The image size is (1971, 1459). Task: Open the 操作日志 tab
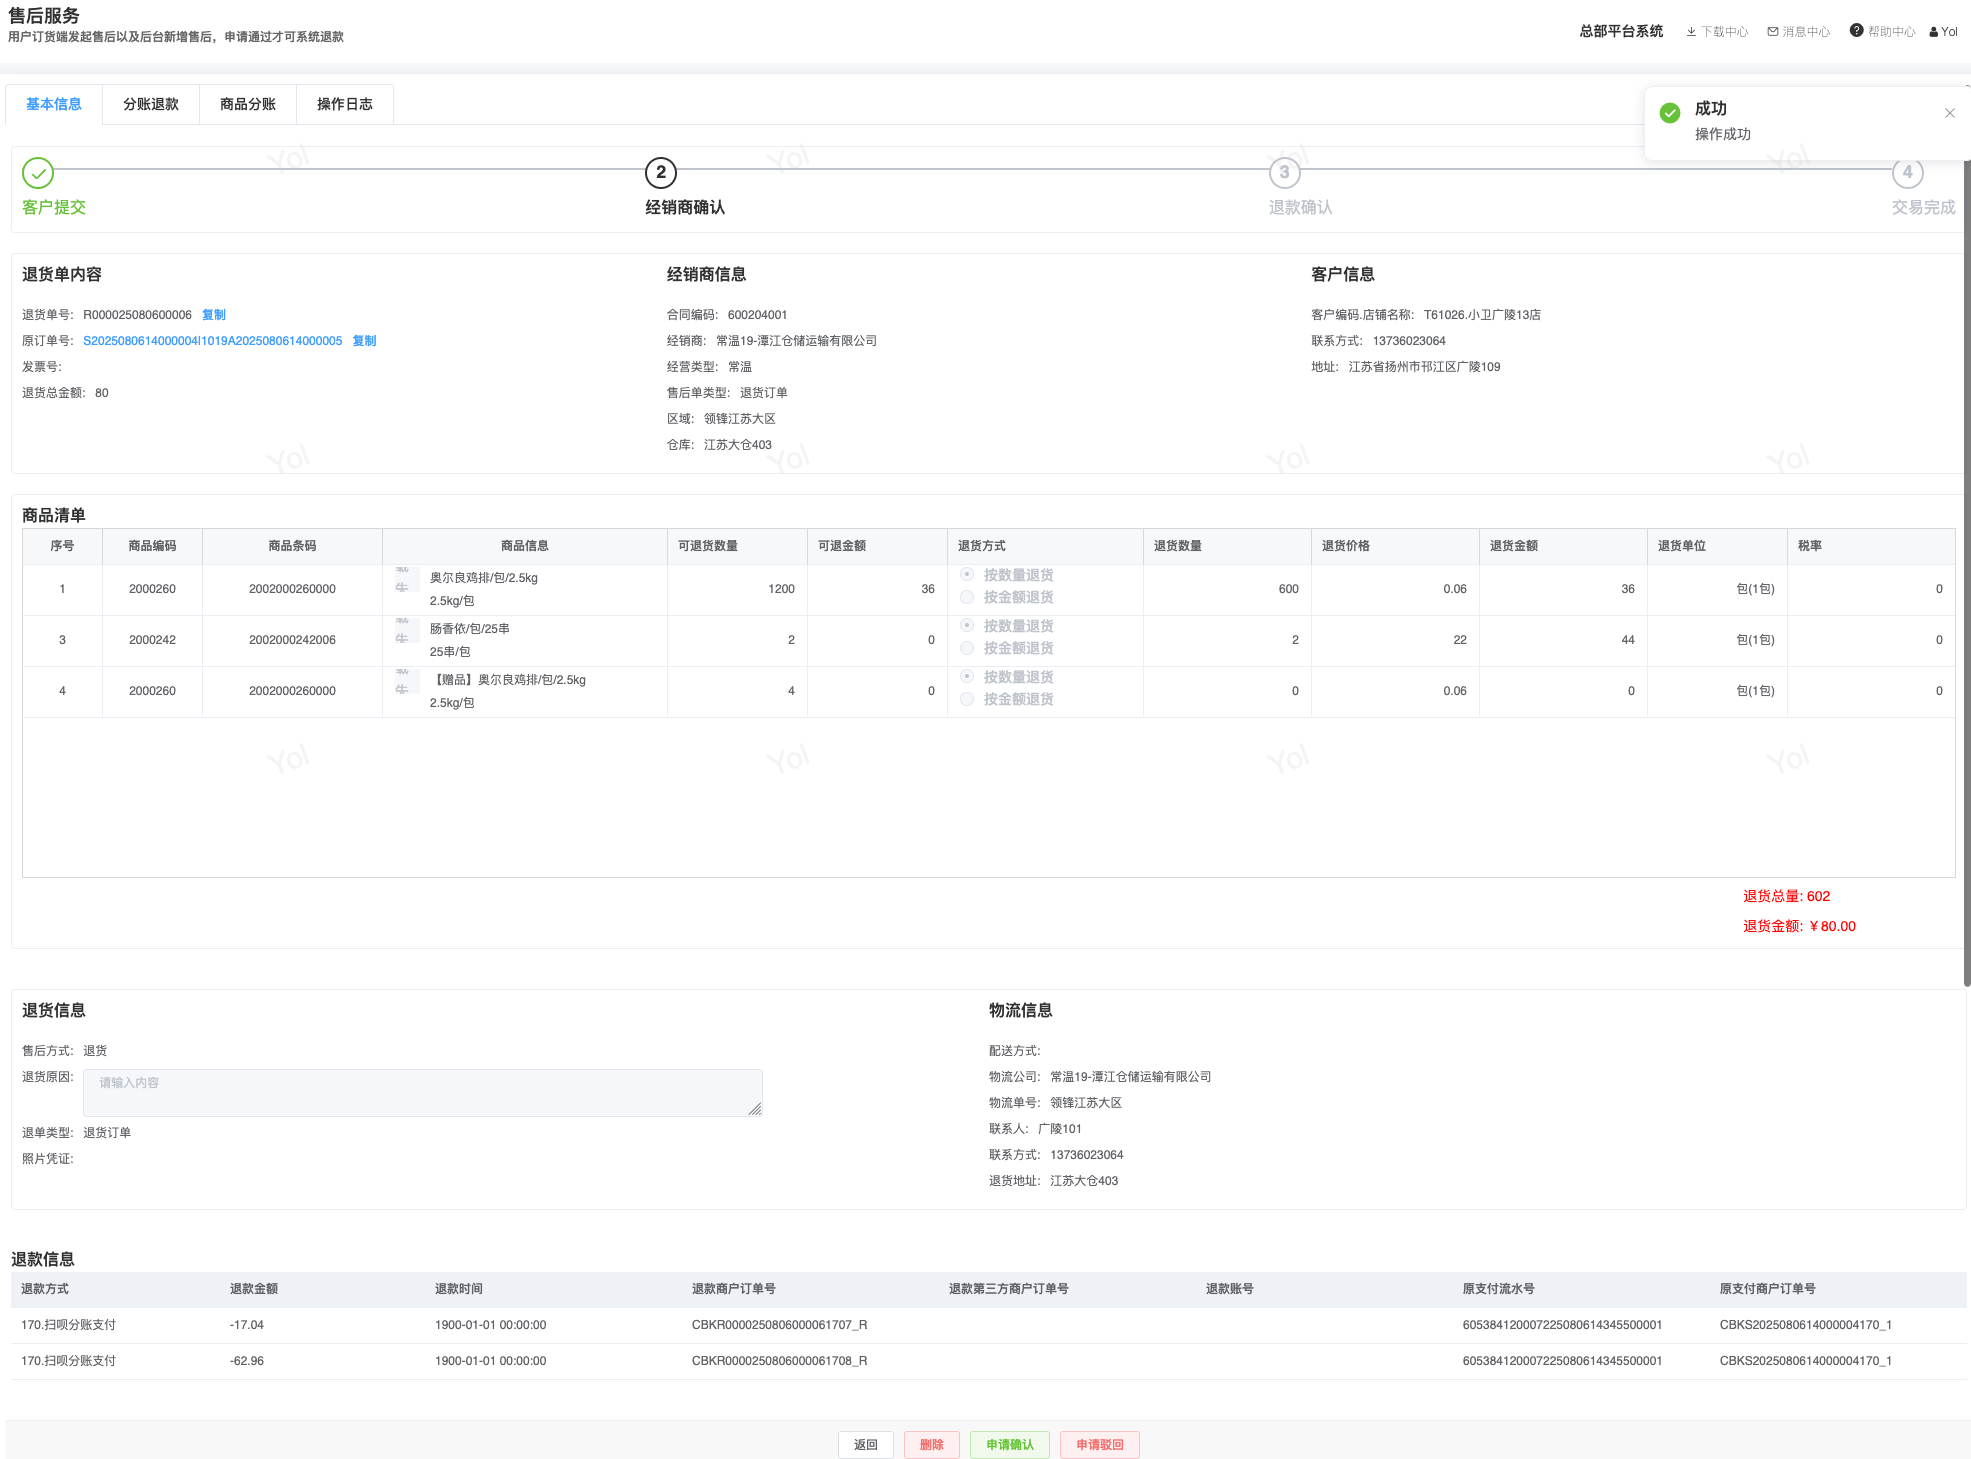[345, 104]
